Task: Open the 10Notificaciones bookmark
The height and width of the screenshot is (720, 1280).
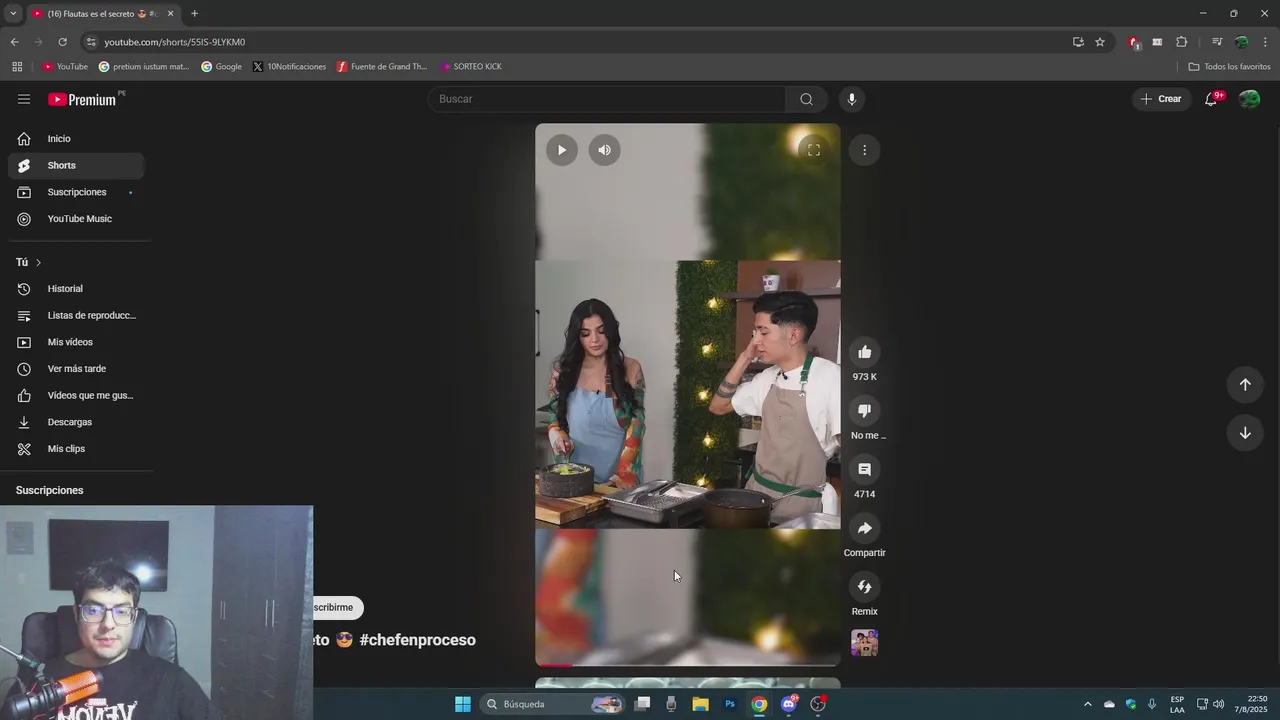Action: (x=289, y=67)
